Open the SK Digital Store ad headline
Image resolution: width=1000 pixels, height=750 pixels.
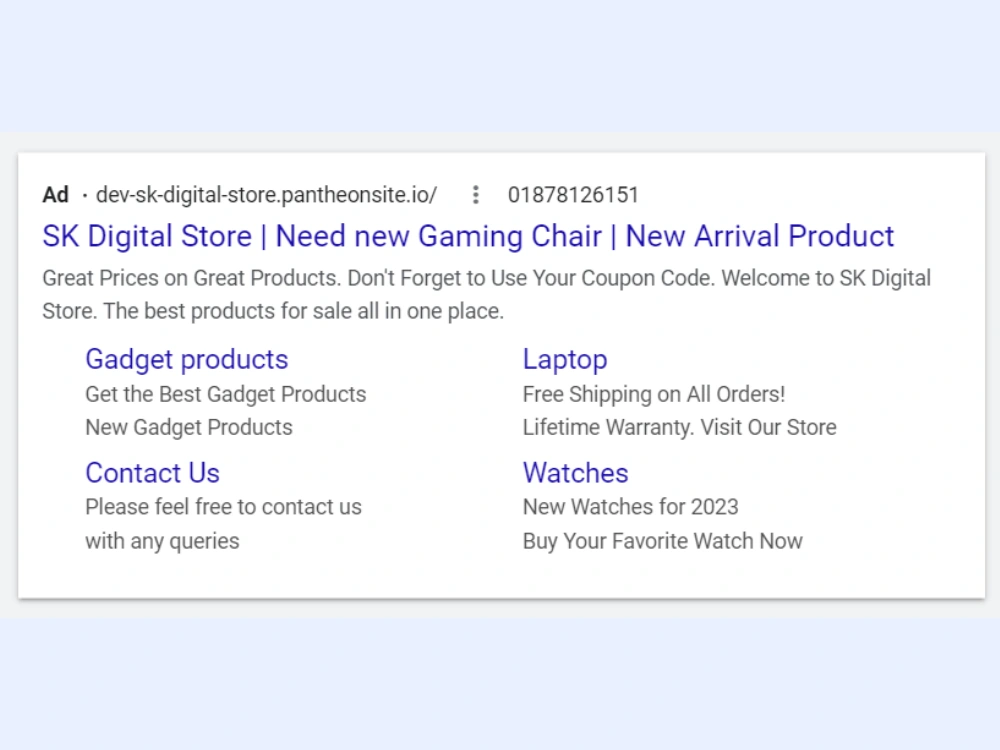[468, 236]
